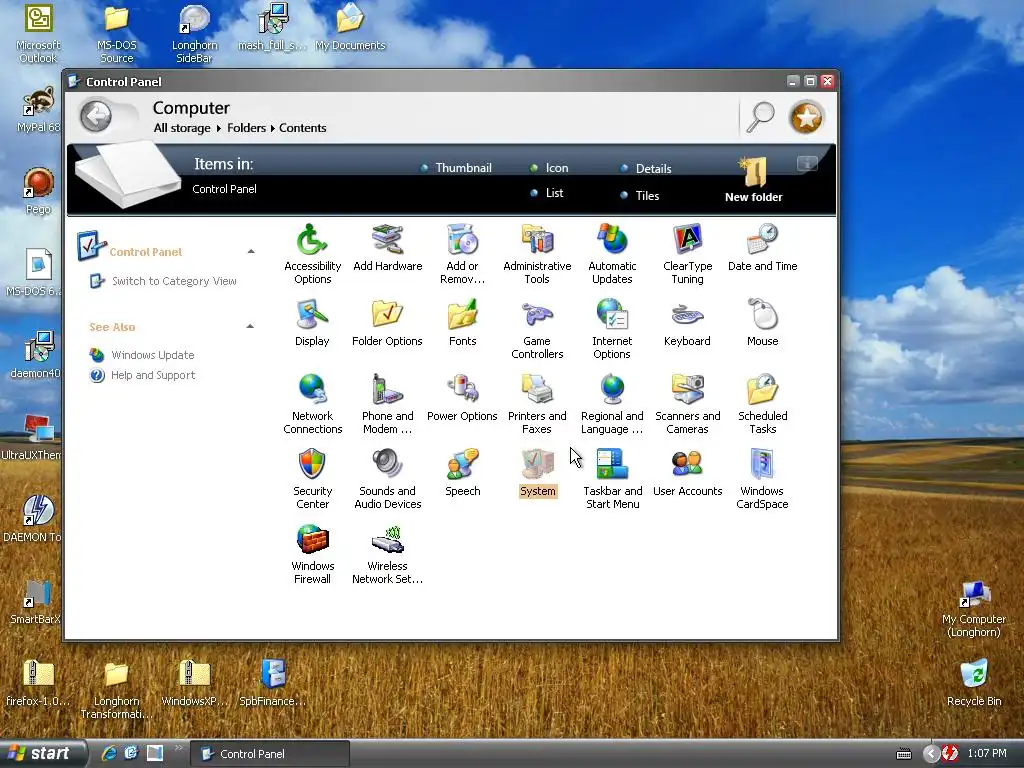Click Contents breadcrumb
The image size is (1024, 768).
(x=302, y=128)
